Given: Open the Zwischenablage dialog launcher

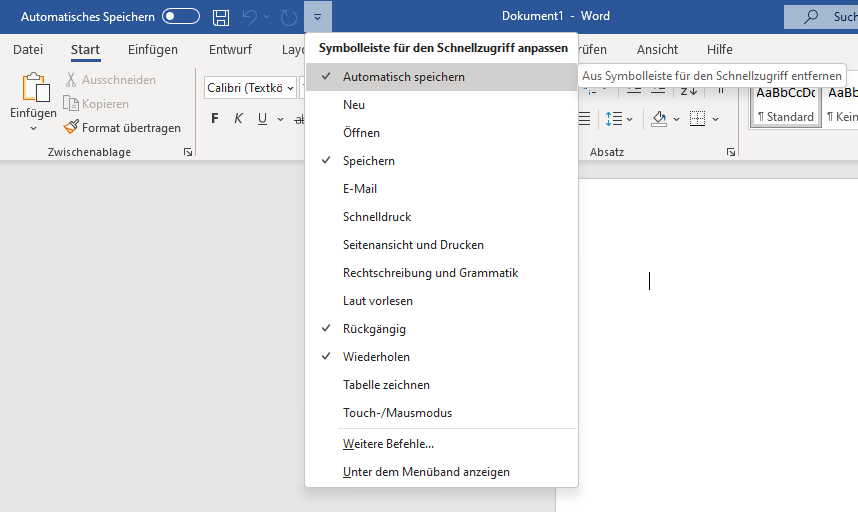Looking at the screenshot, I should coord(187,152).
